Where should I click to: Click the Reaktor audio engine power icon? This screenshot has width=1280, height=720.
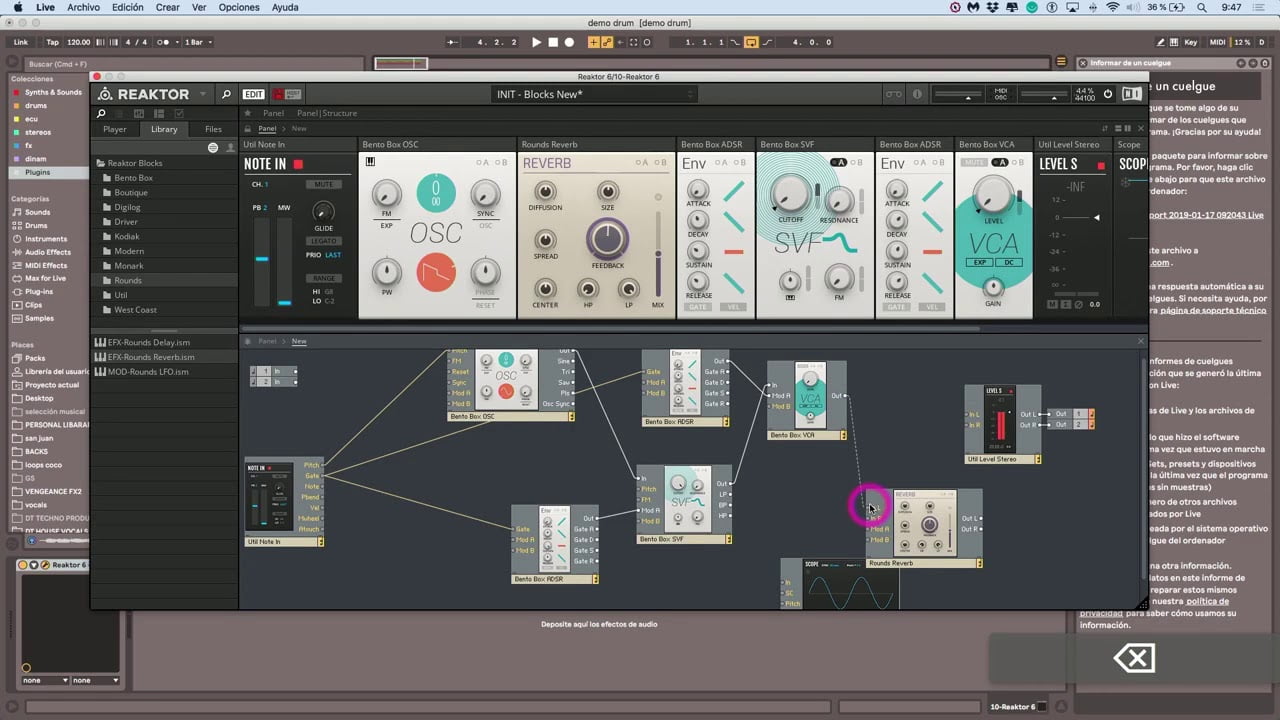pyautogui.click(x=1108, y=94)
